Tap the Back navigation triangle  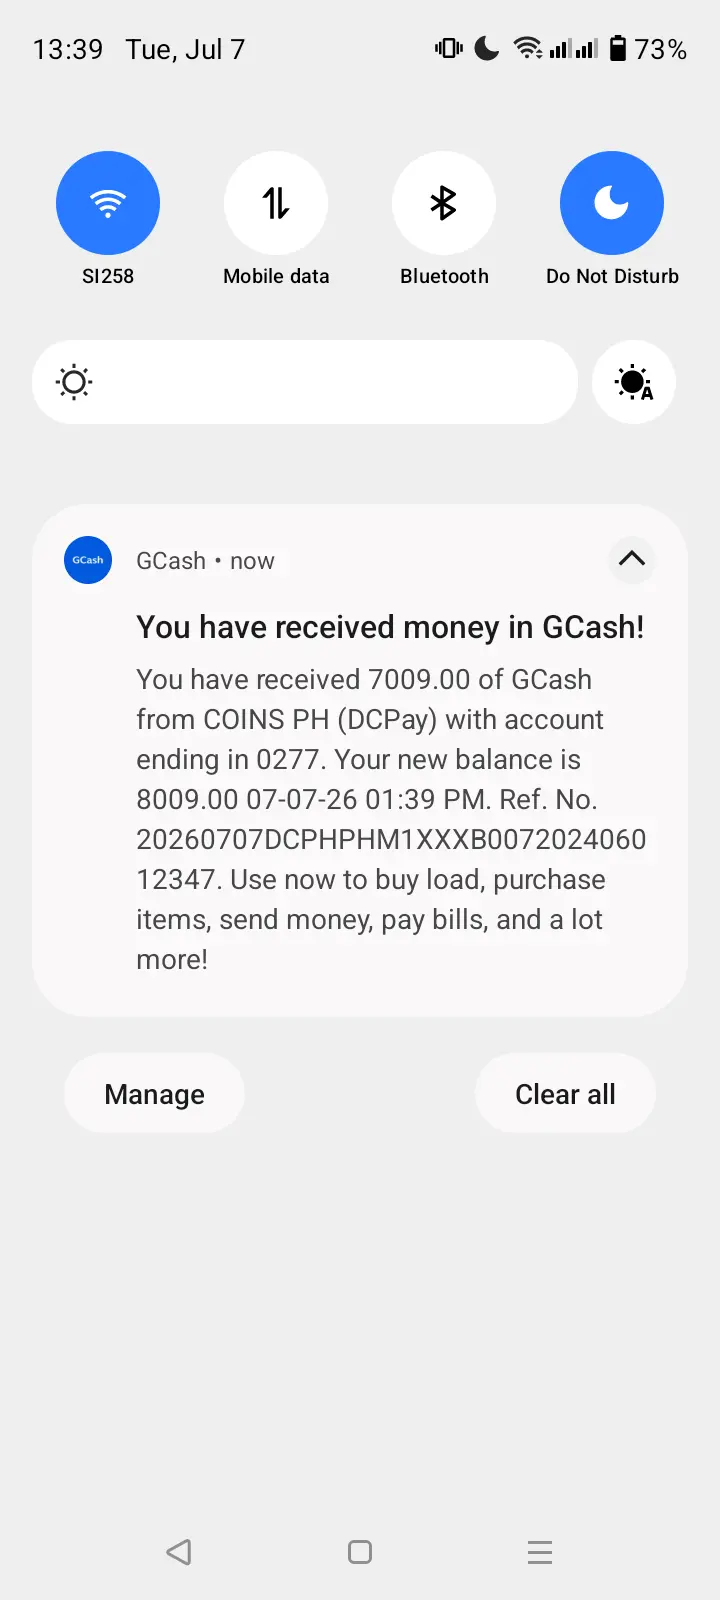pyautogui.click(x=179, y=1552)
